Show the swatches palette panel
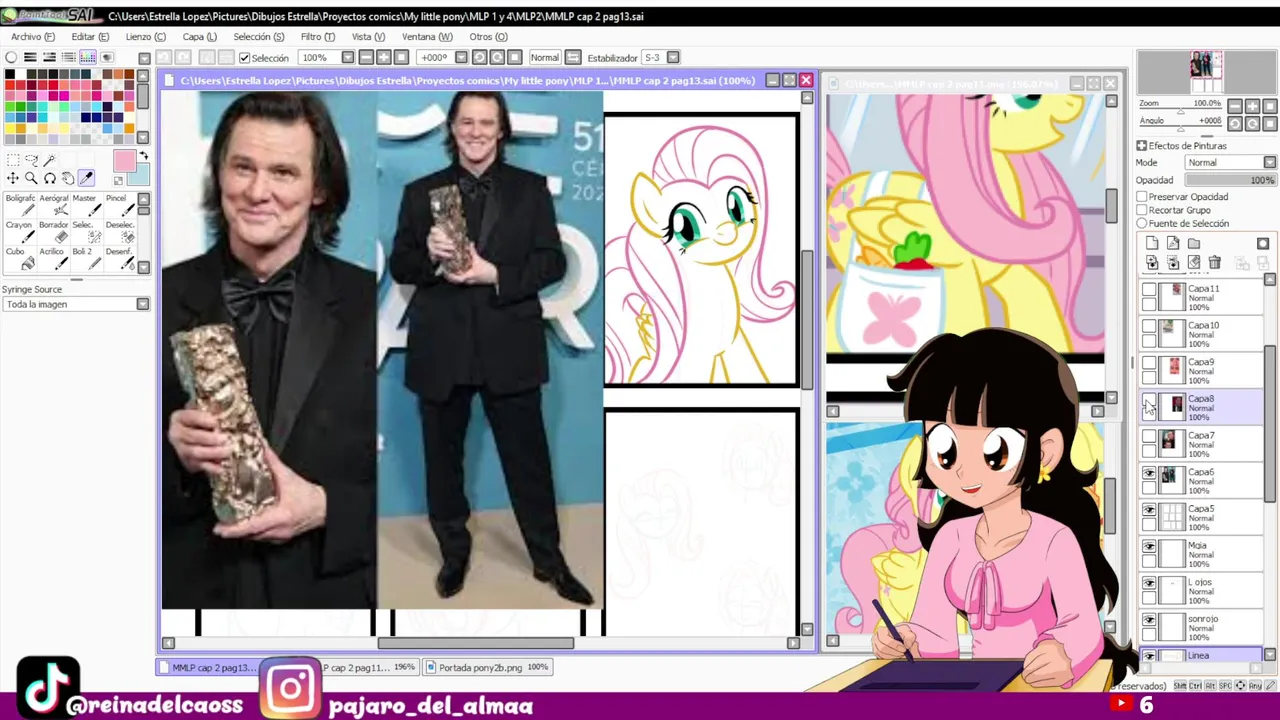 coord(88,57)
